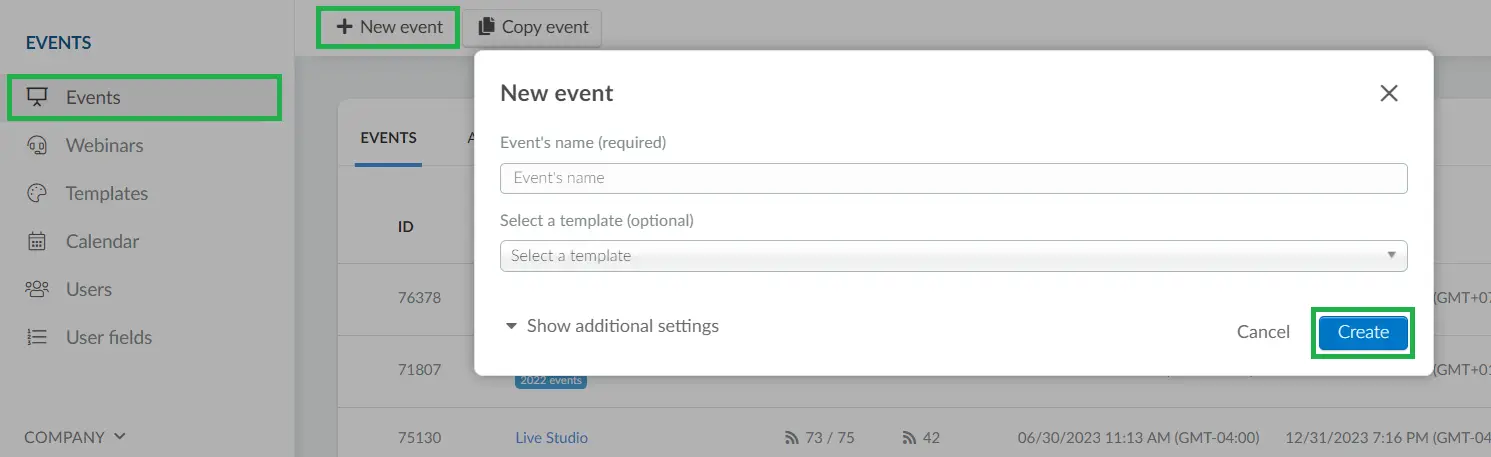Click the 2022 events tag

coord(551,381)
